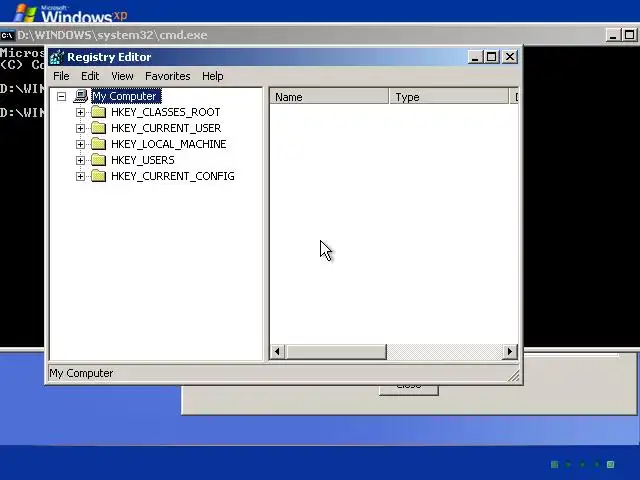Close the Registry Editor window
The image size is (640, 480).
click(x=510, y=57)
